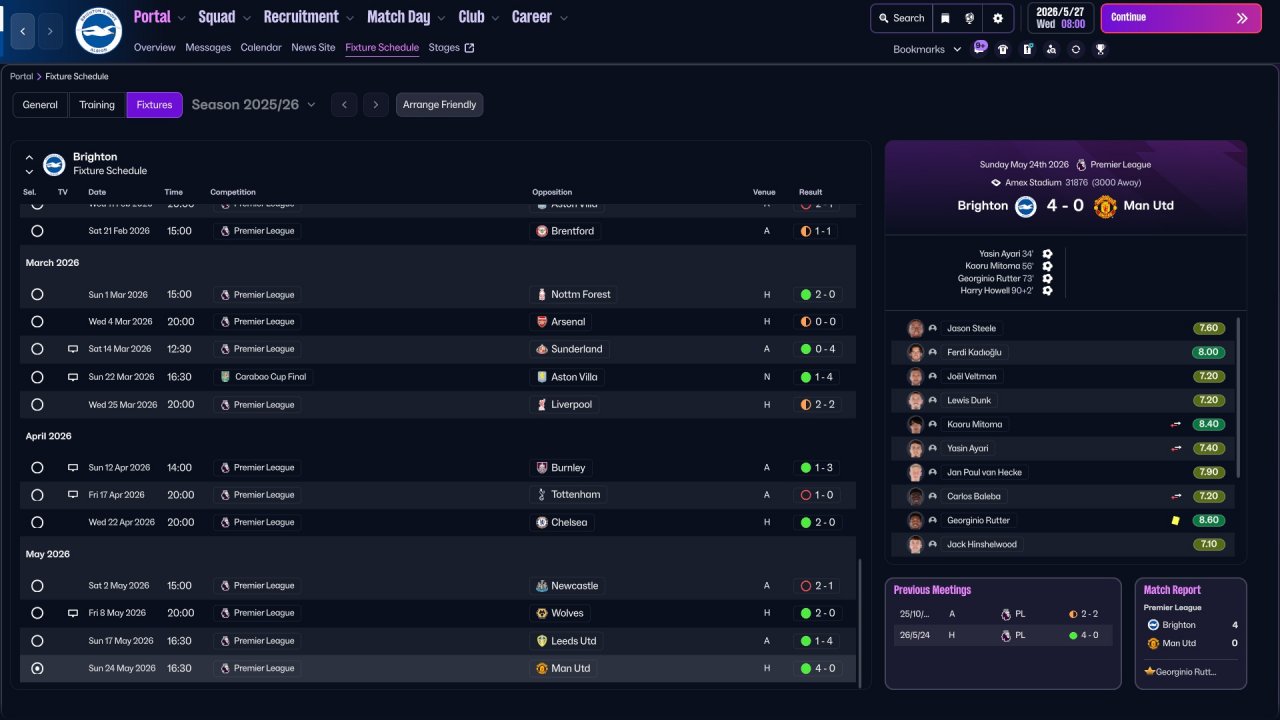Select the Nottm Forest fixture radio button
The image size is (1280, 720).
[37, 295]
